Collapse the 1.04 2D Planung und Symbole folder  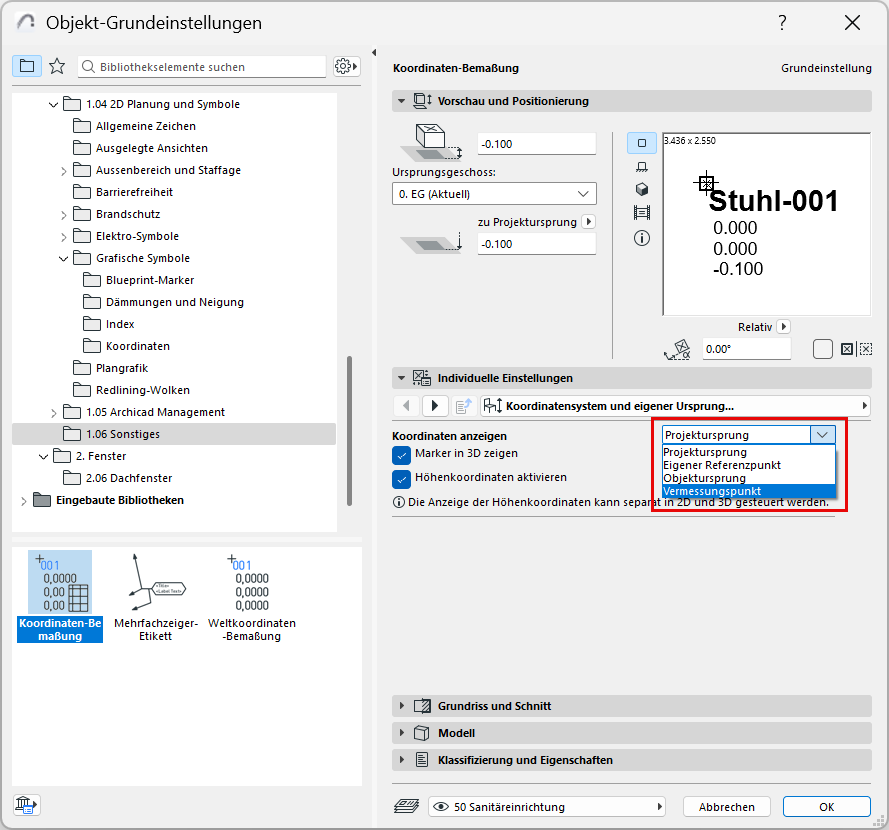[53, 104]
